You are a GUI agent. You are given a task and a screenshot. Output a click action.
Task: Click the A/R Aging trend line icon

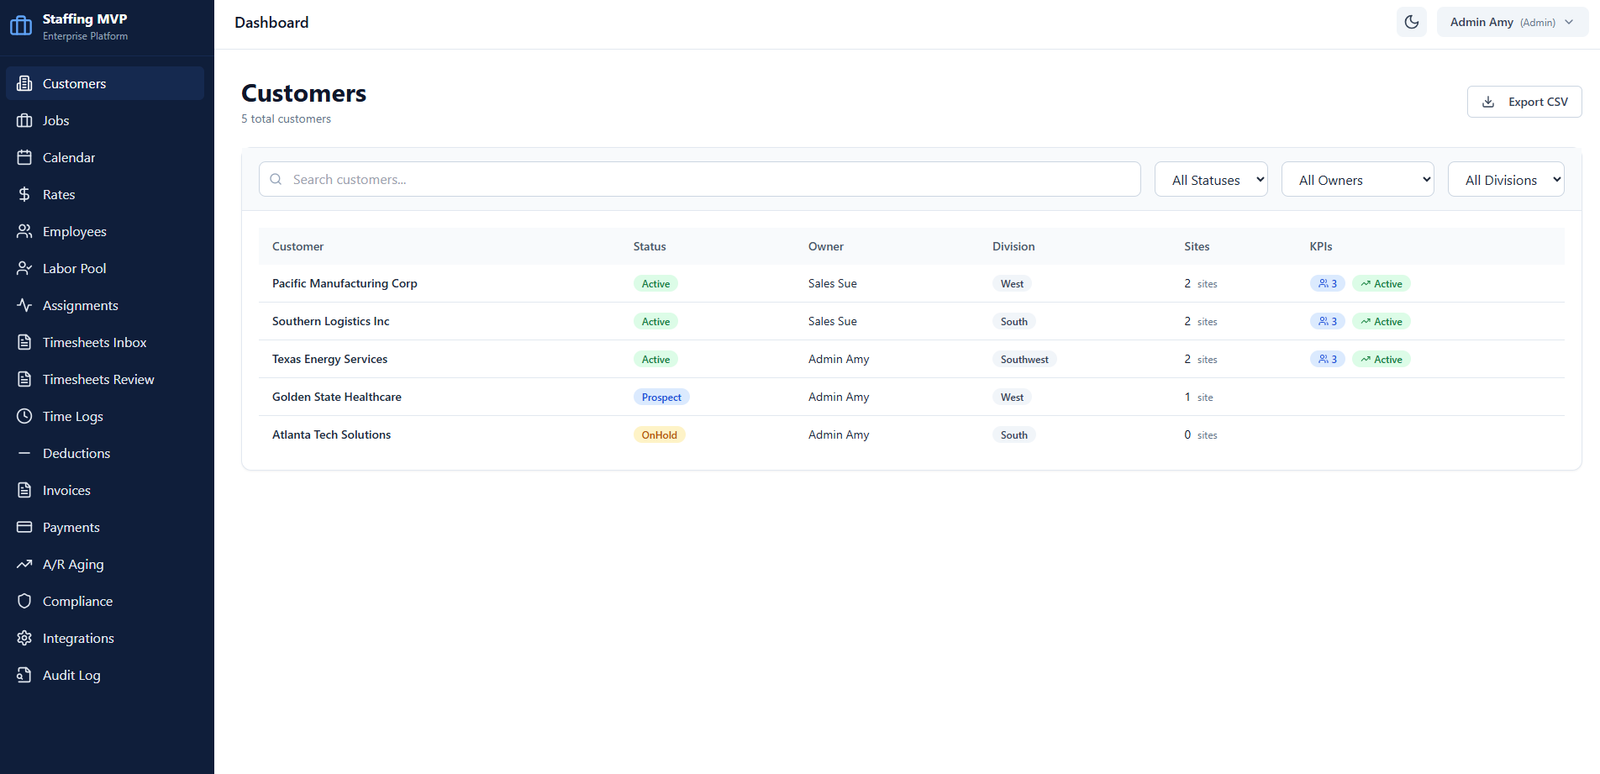(25, 564)
